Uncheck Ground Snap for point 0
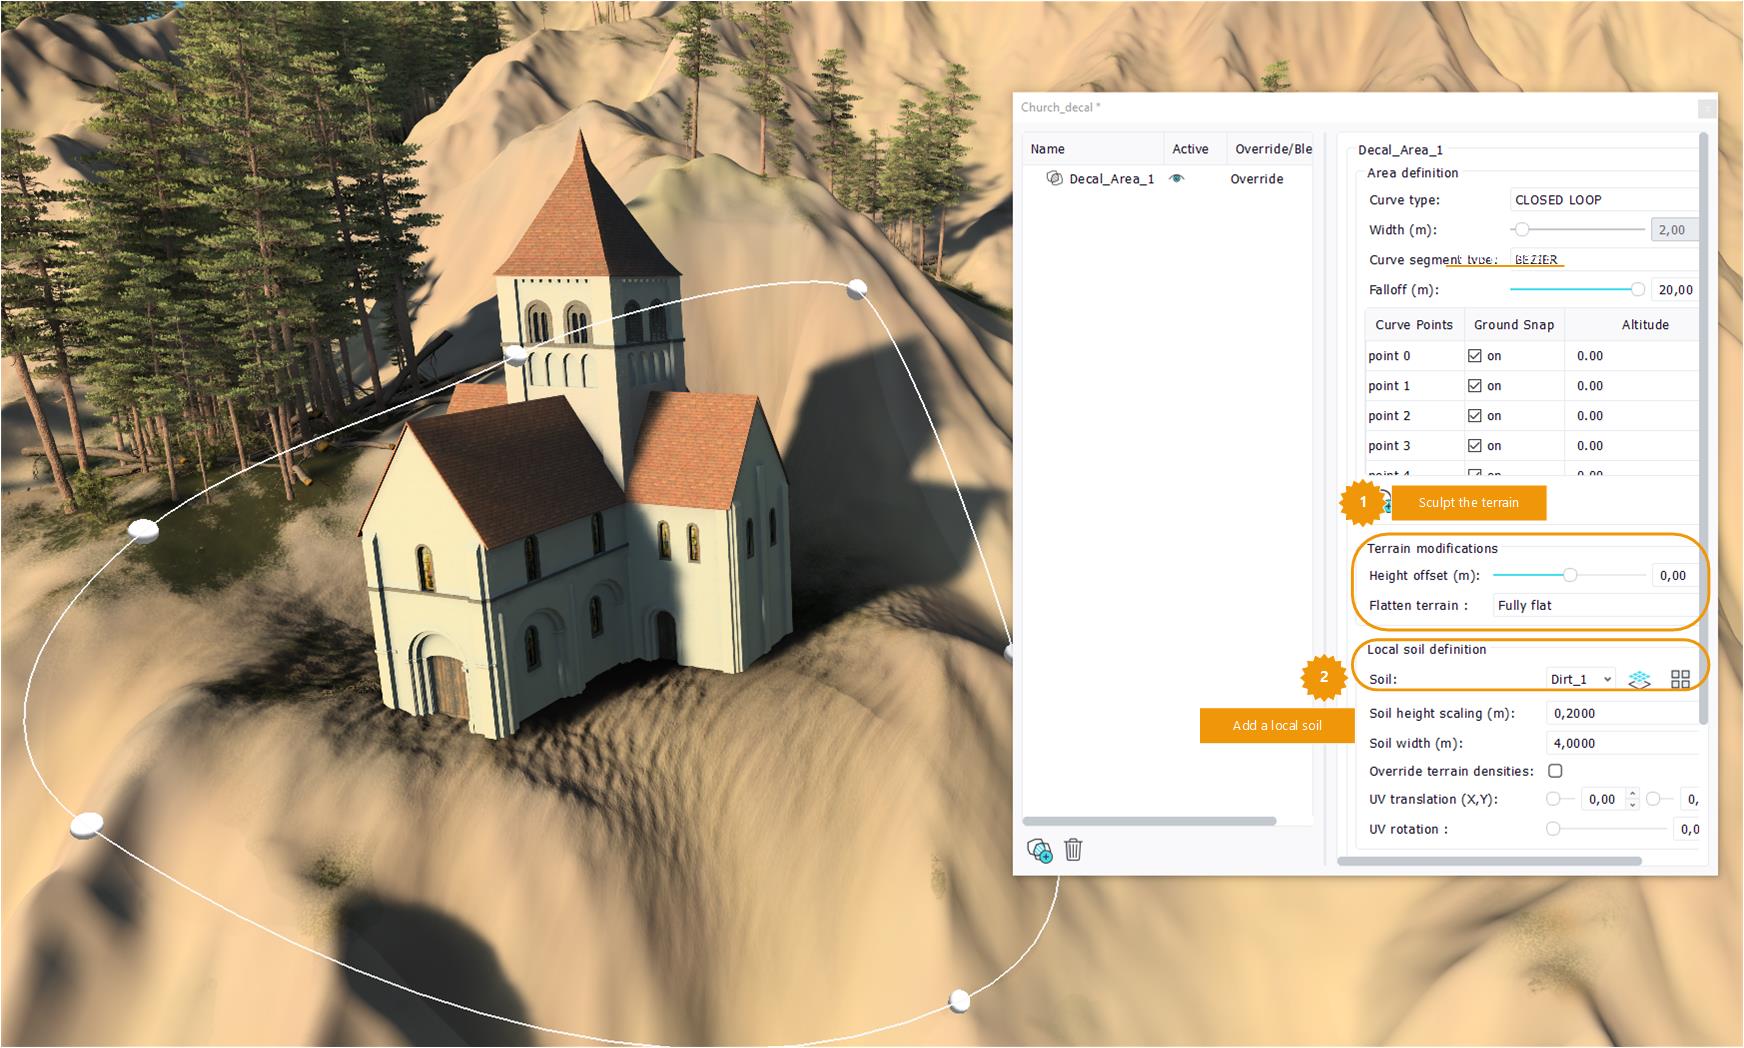1744x1048 pixels. [x=1475, y=356]
